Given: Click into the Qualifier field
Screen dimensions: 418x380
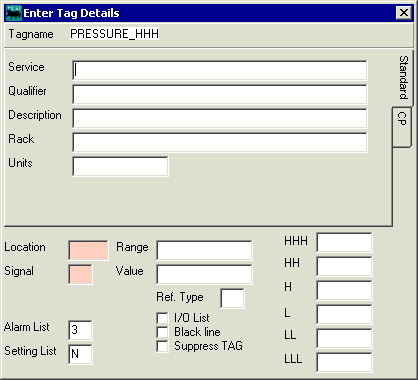Looking at the screenshot, I should point(220,94).
